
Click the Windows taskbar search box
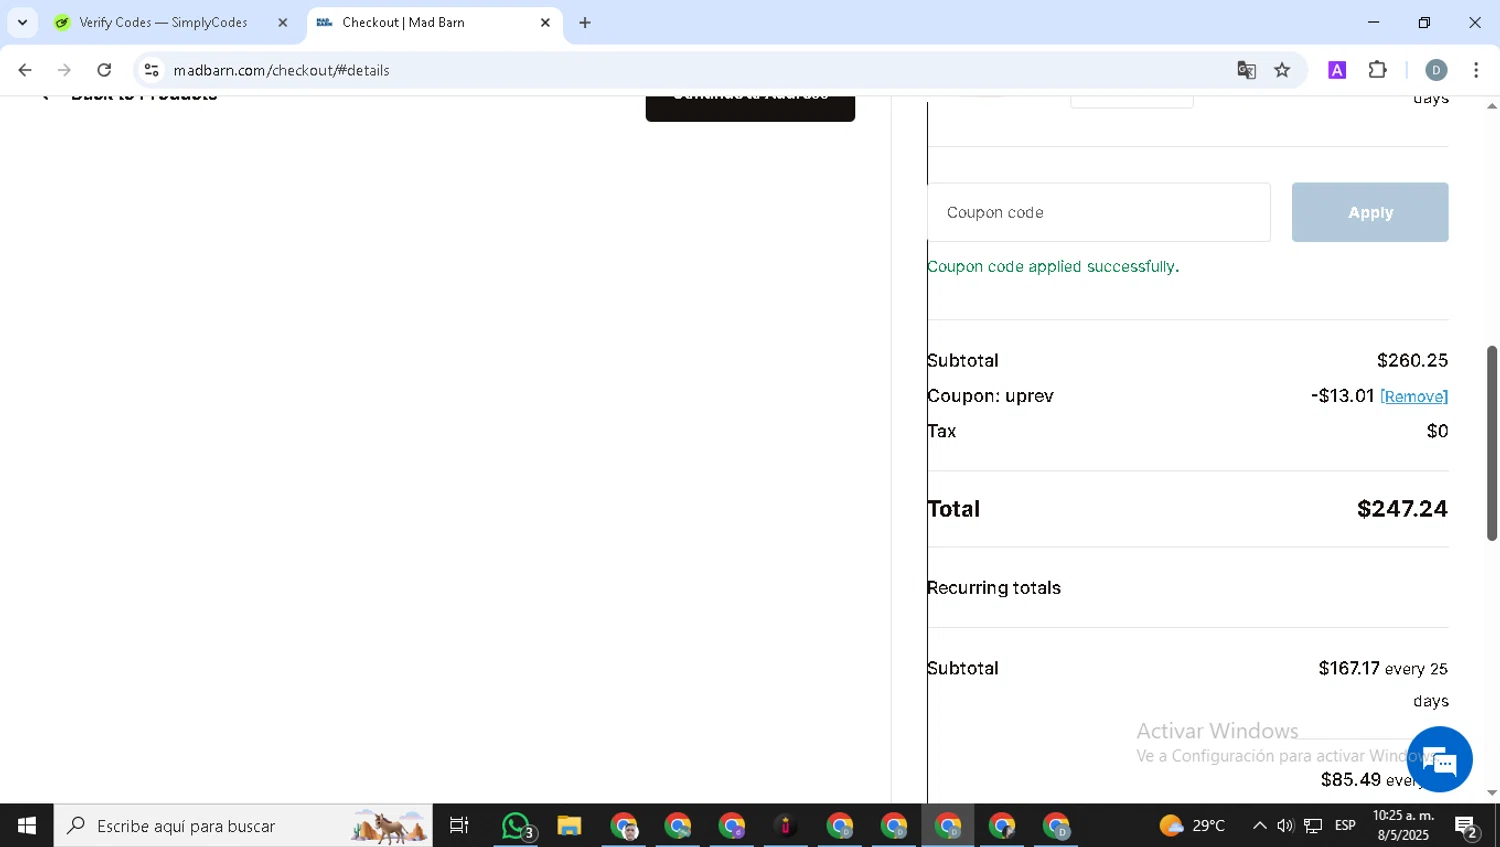tap(243, 826)
